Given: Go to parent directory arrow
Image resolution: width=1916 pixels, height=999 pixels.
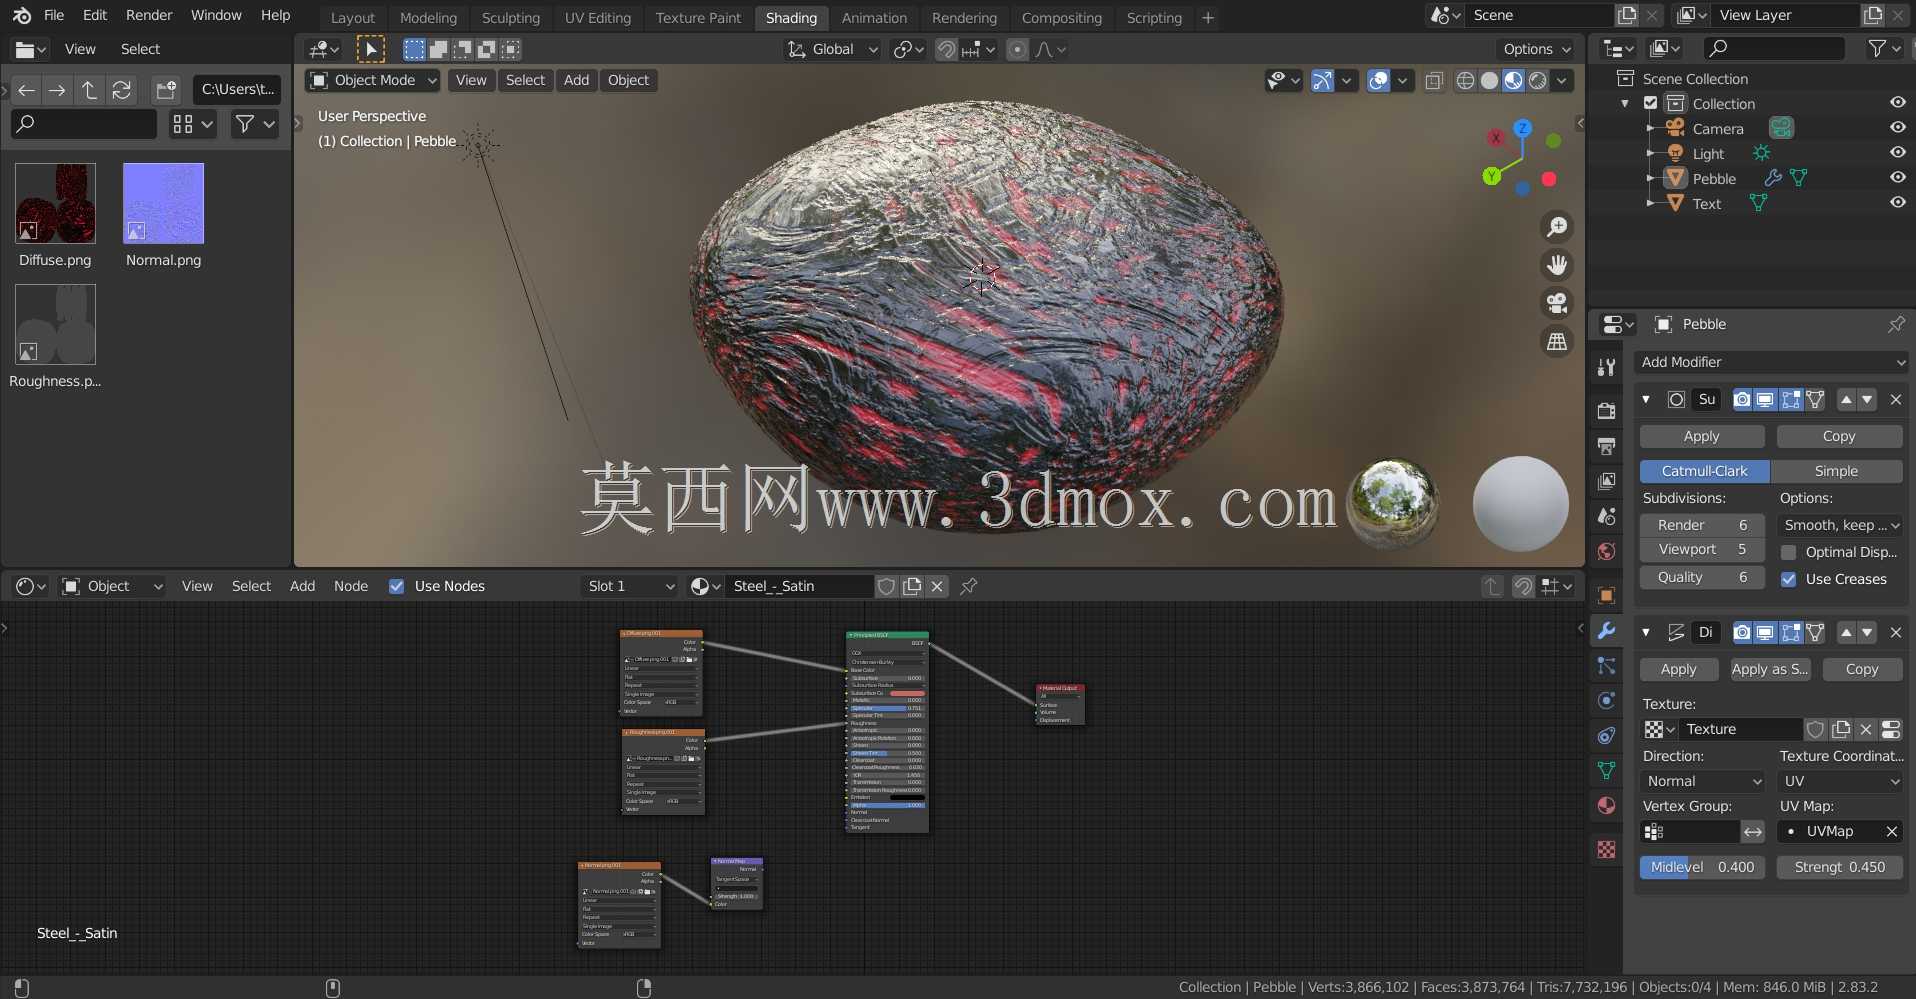Looking at the screenshot, I should point(90,90).
